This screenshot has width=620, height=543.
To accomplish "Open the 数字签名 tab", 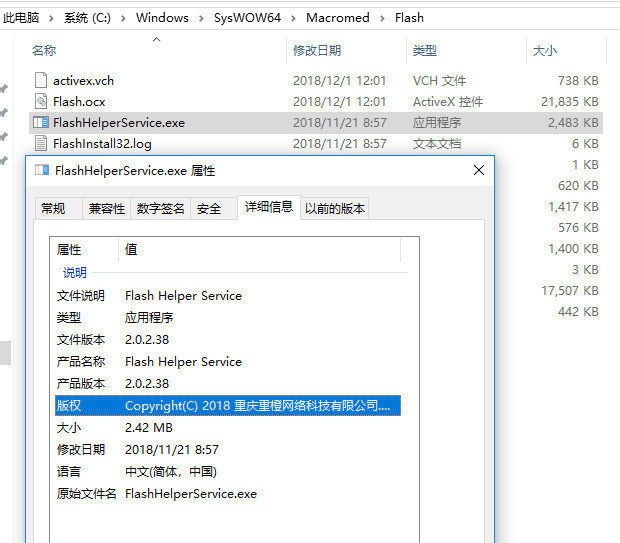I will tap(161, 208).
